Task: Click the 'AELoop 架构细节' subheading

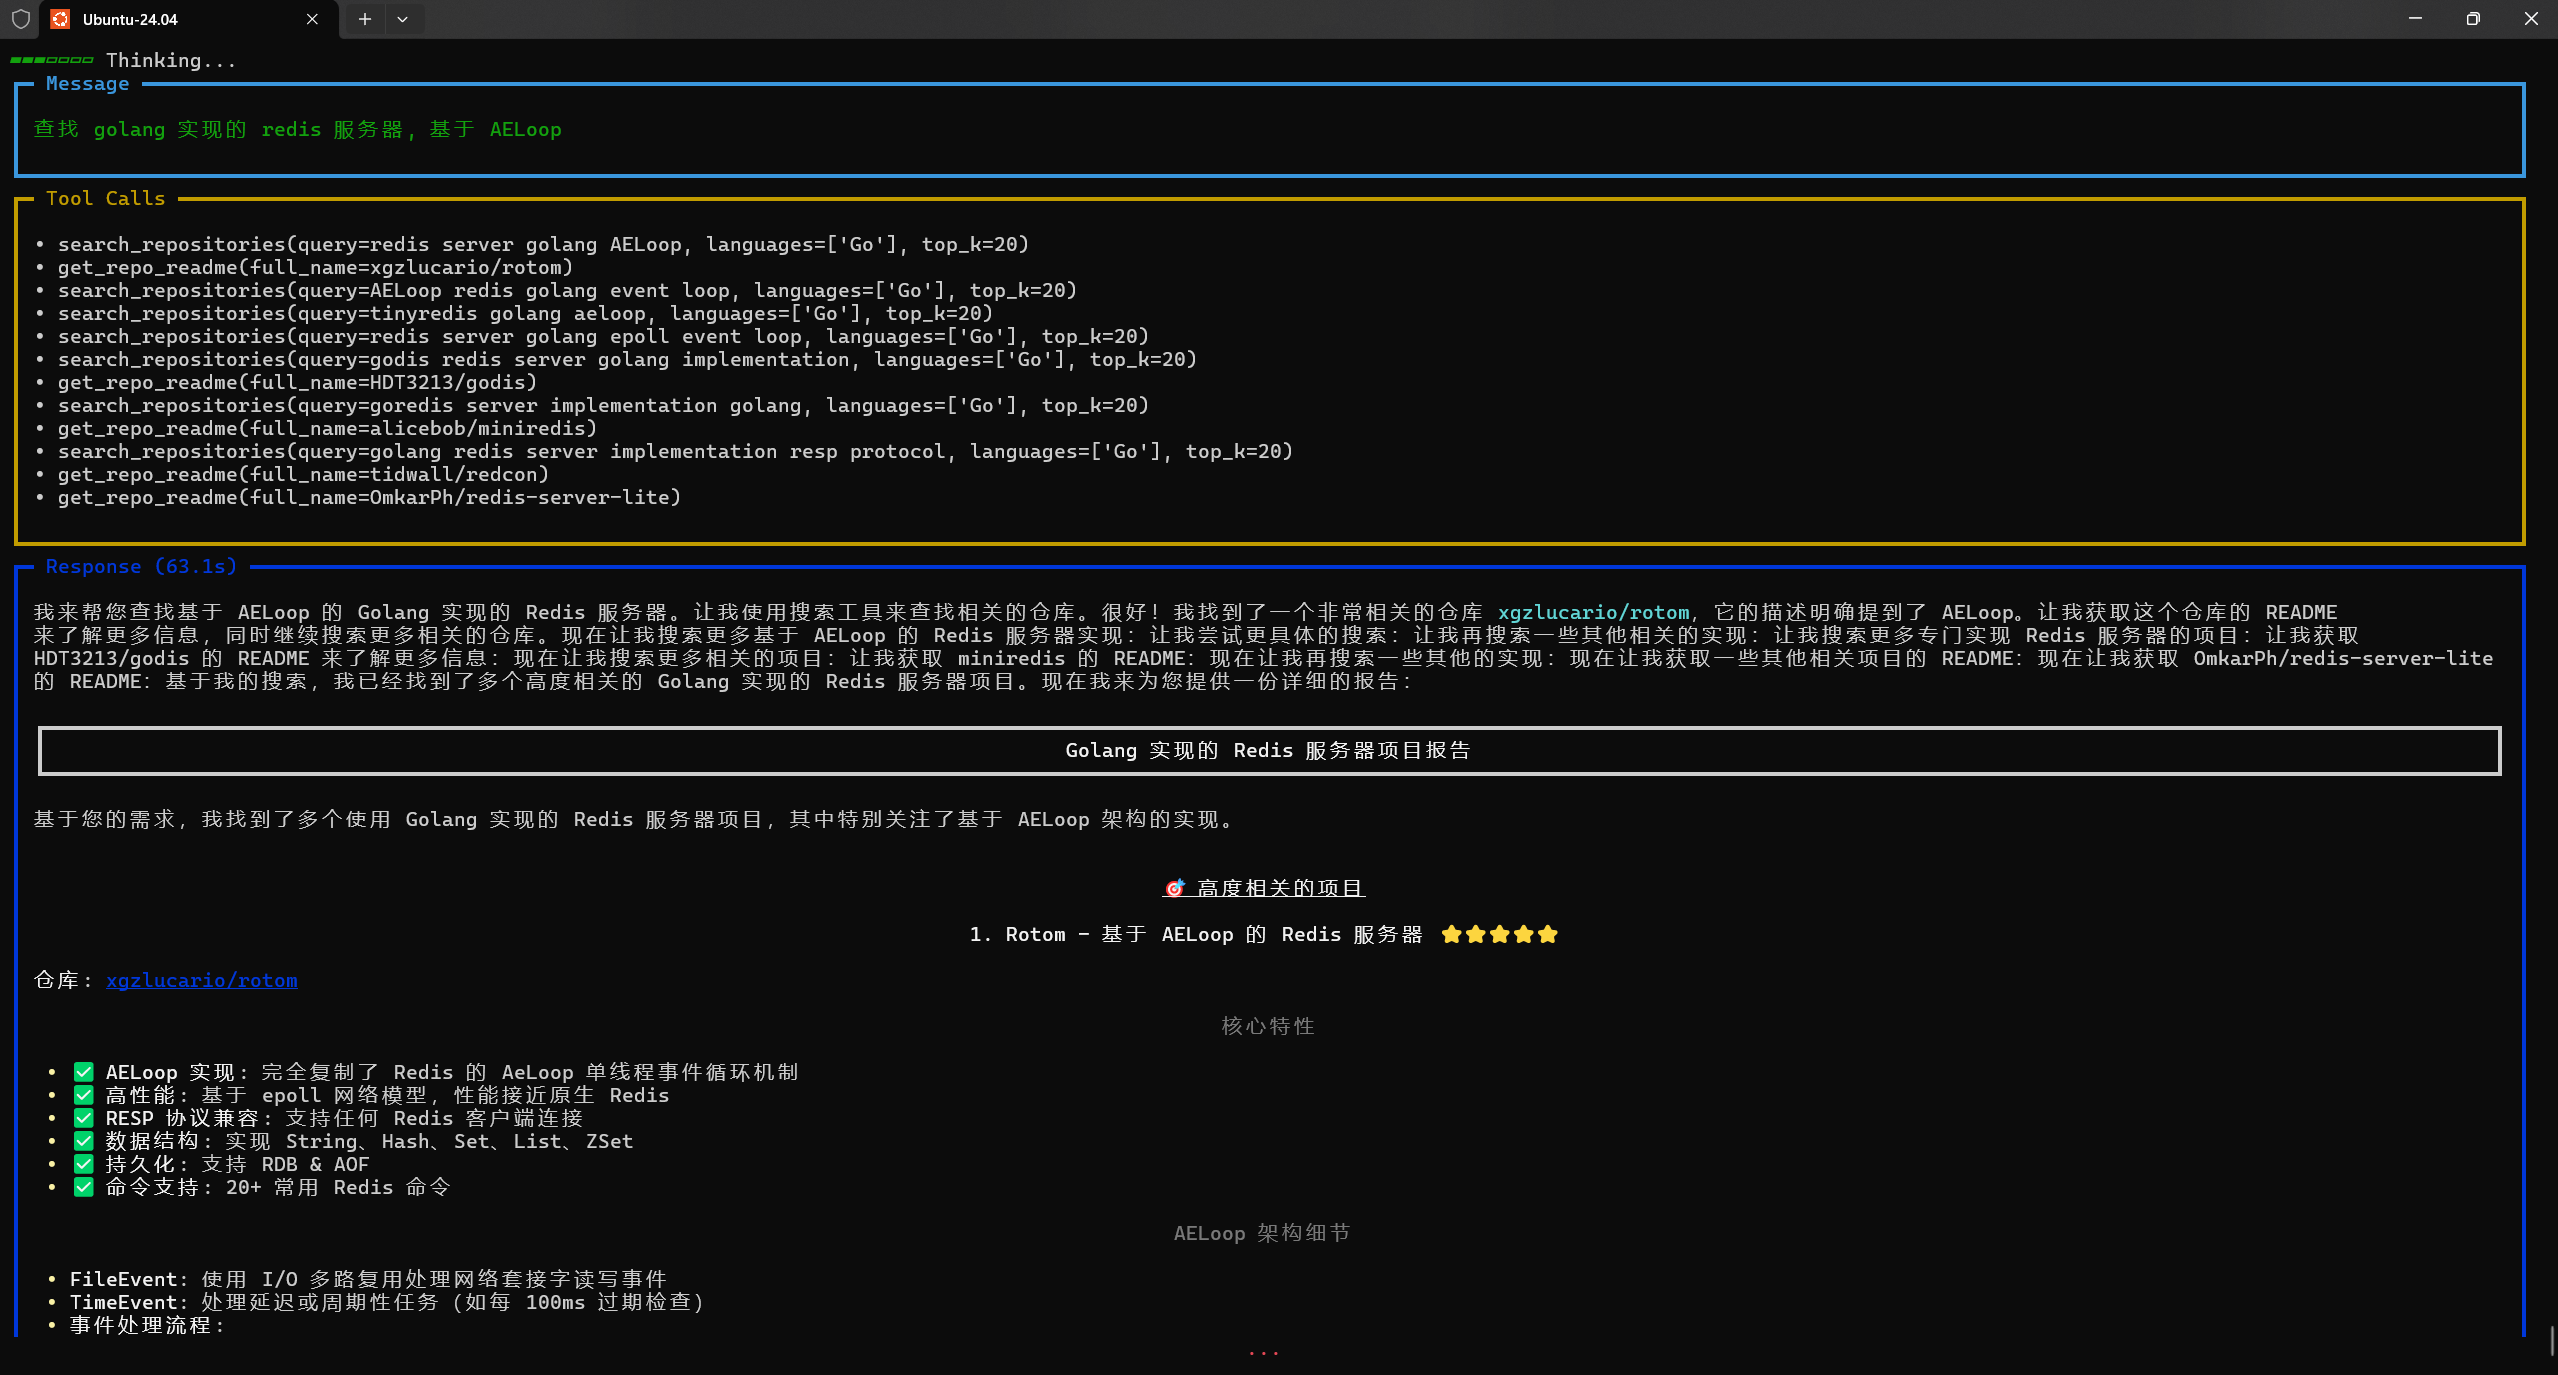Action: click(x=1262, y=1234)
